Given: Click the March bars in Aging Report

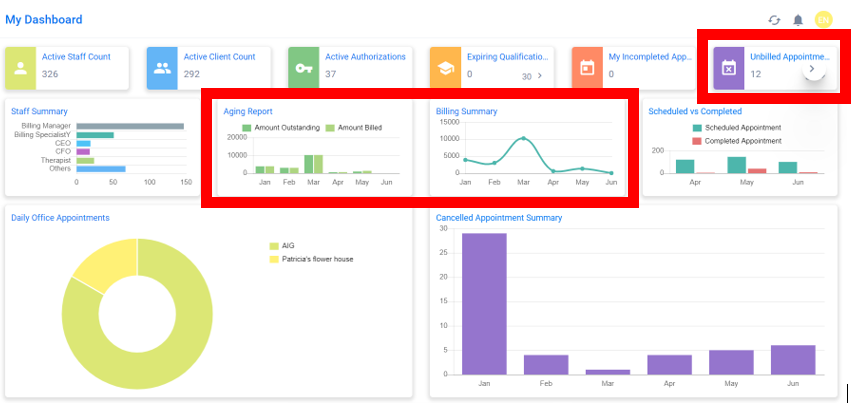Looking at the screenshot, I should 313,164.
